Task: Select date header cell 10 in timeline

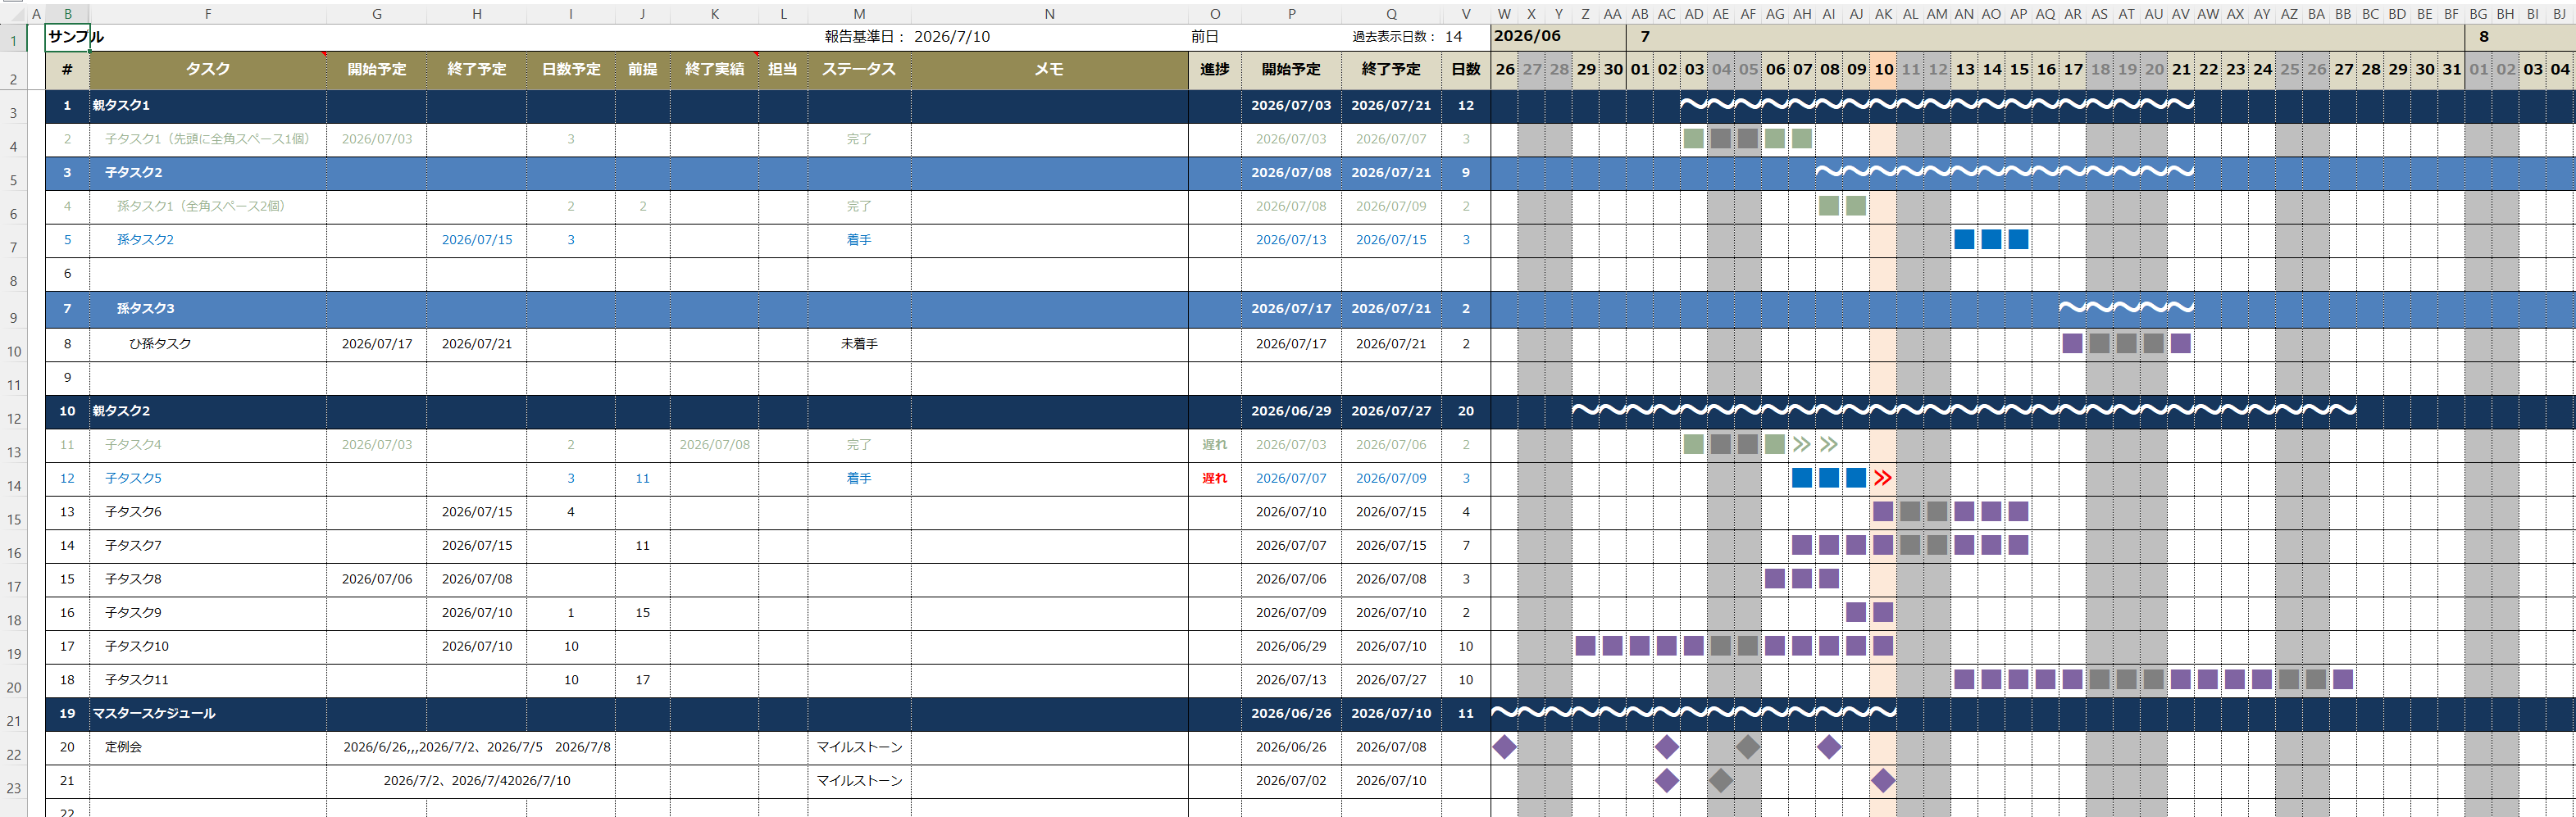Action: tap(1883, 70)
